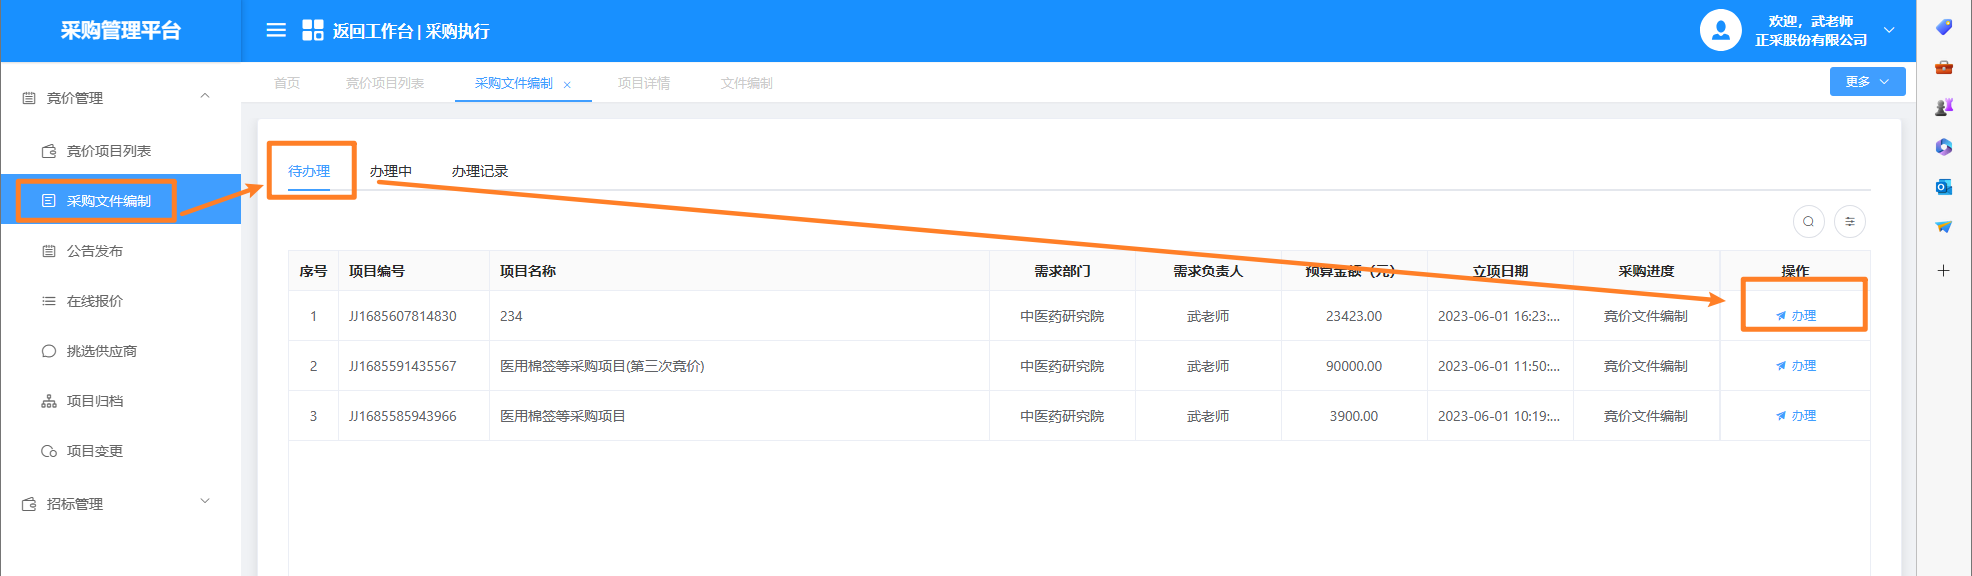Close the 采购文件编制 tab
The height and width of the screenshot is (576, 1972).
(567, 85)
